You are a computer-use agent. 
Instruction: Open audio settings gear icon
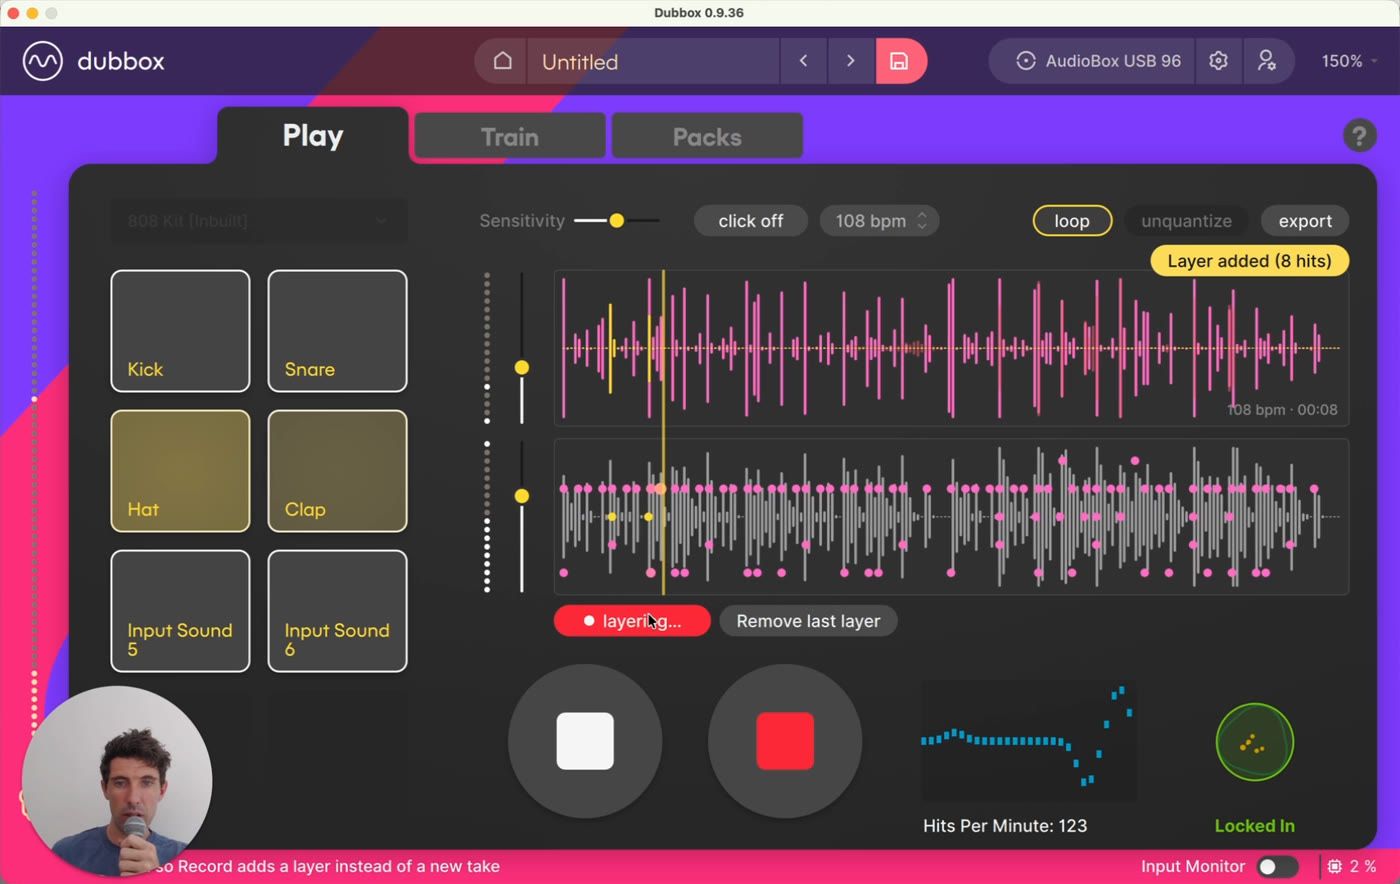click(1218, 61)
